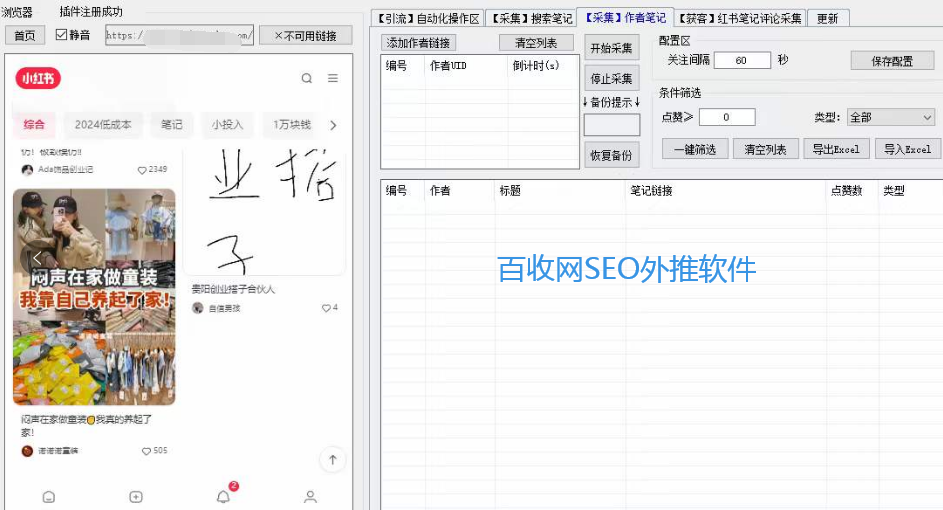
Task: Click the back-to-top arrow button
Action: coord(333,459)
